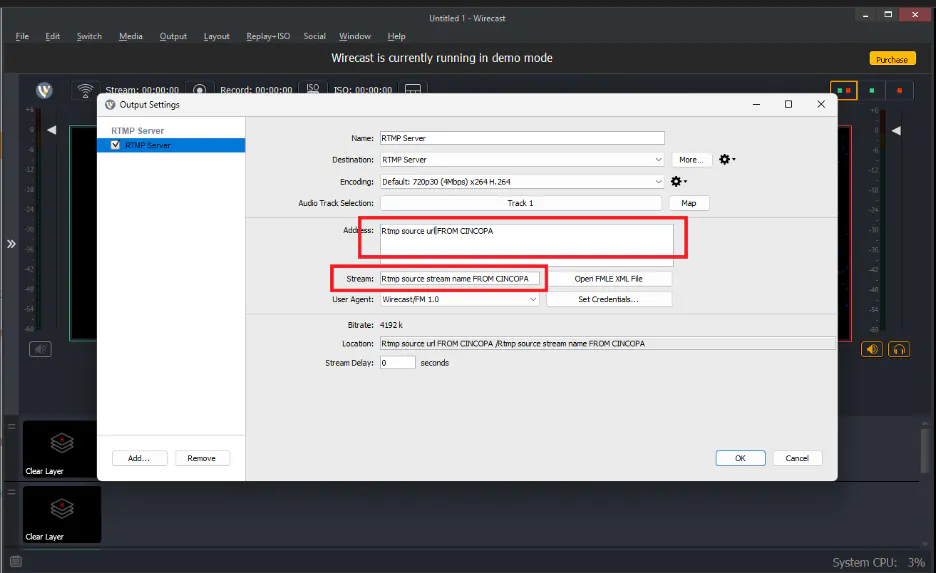Open the Media menu
Screen dimensions: 936x573
(x=131, y=36)
